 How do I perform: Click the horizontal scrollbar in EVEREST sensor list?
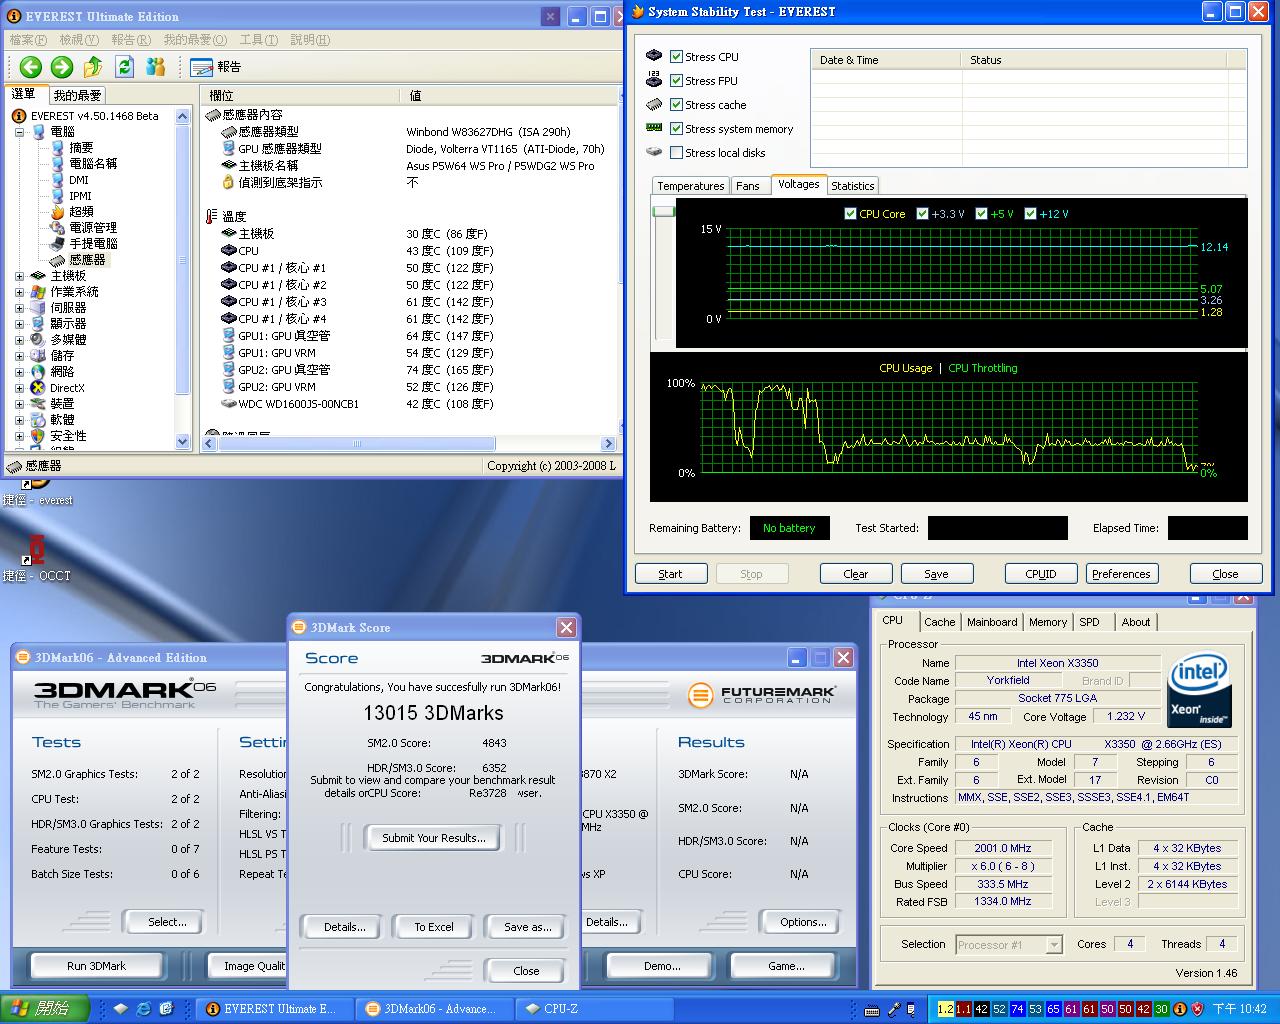pos(356,443)
